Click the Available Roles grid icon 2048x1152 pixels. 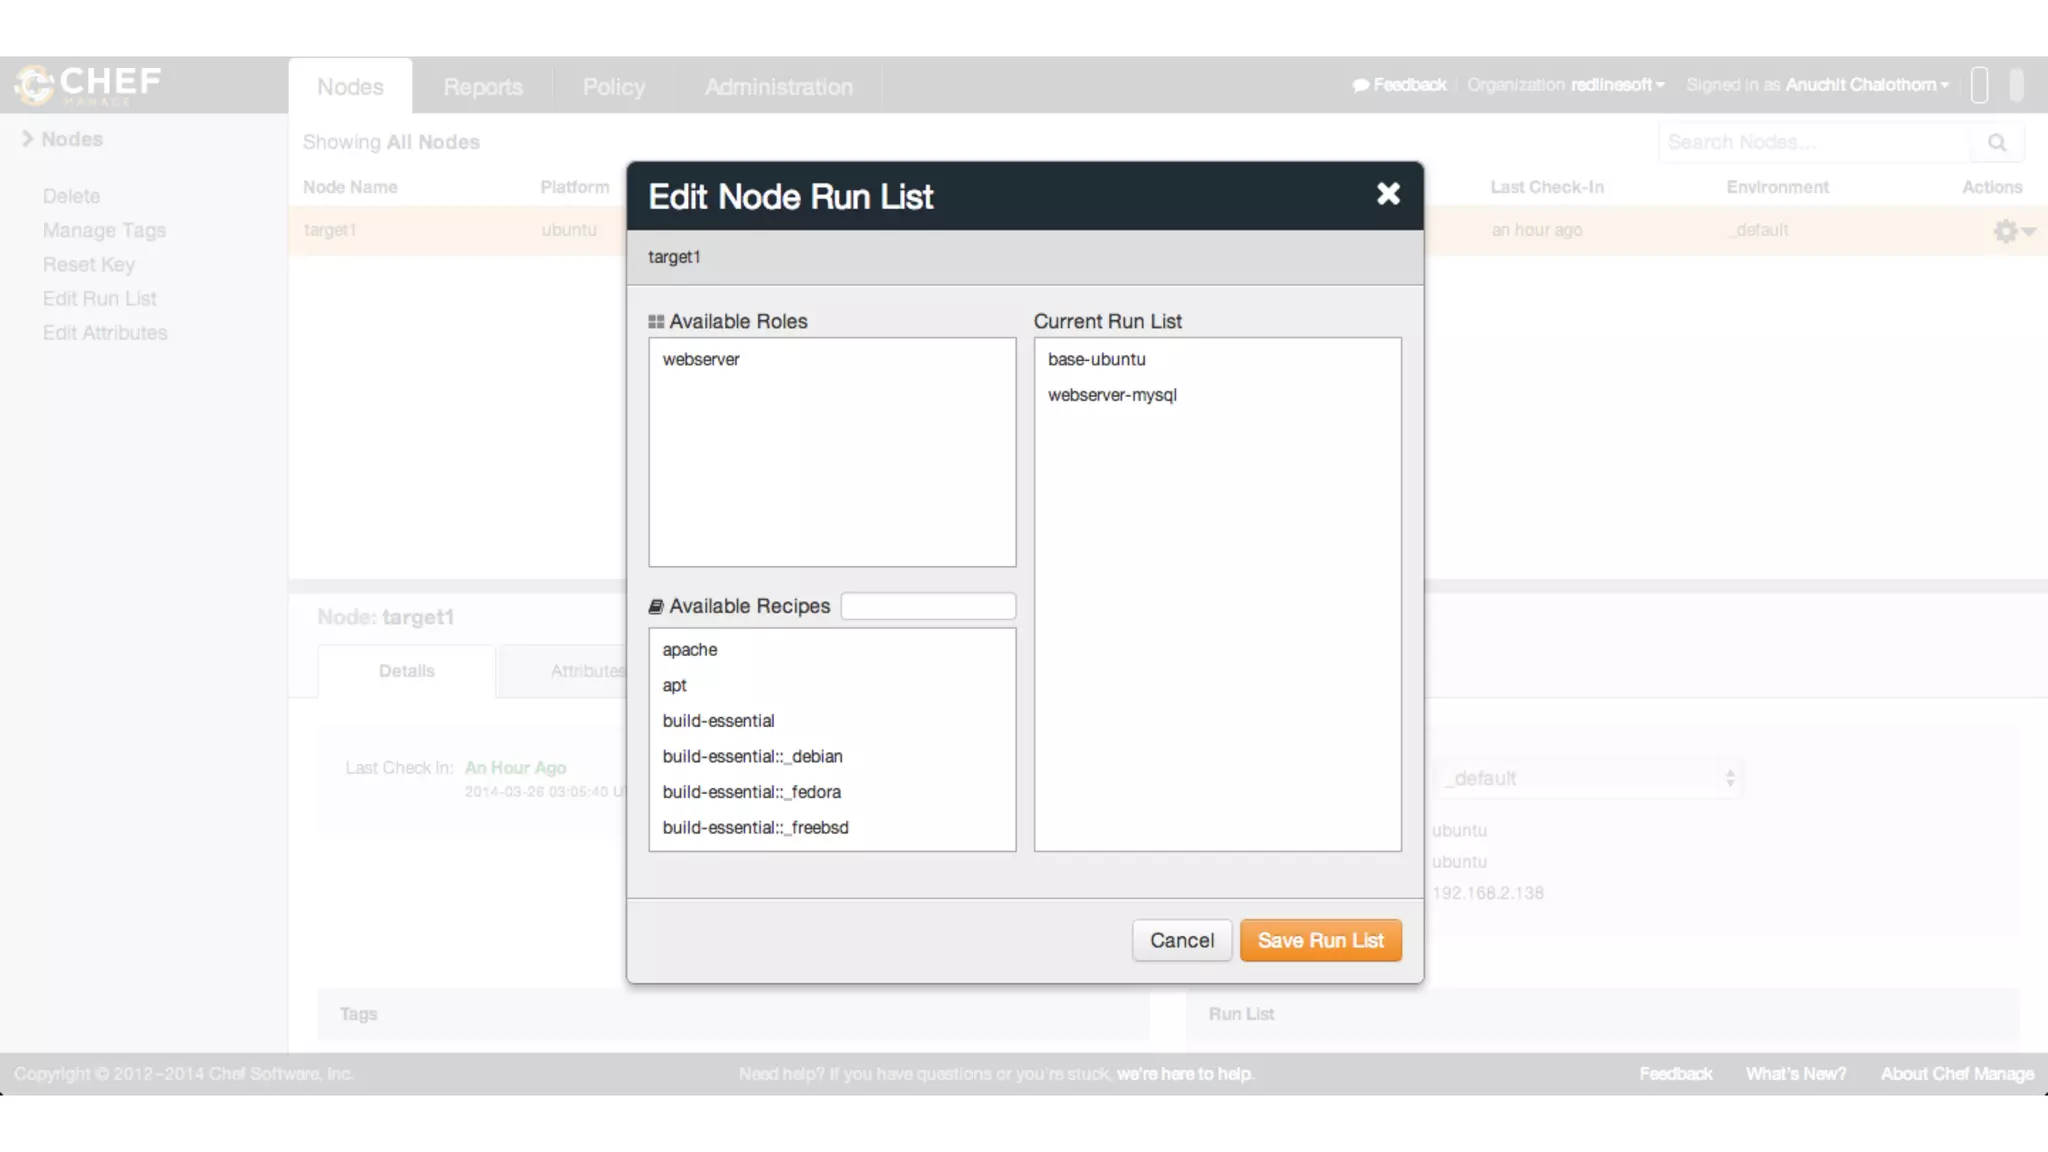point(656,322)
